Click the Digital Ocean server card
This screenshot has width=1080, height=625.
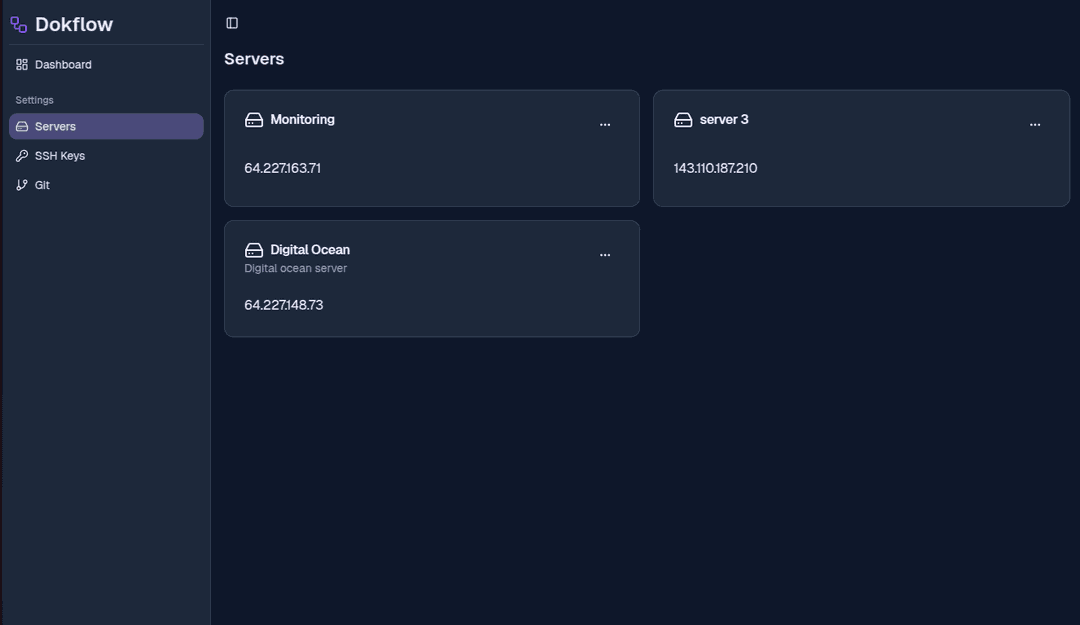pyautogui.click(x=432, y=278)
